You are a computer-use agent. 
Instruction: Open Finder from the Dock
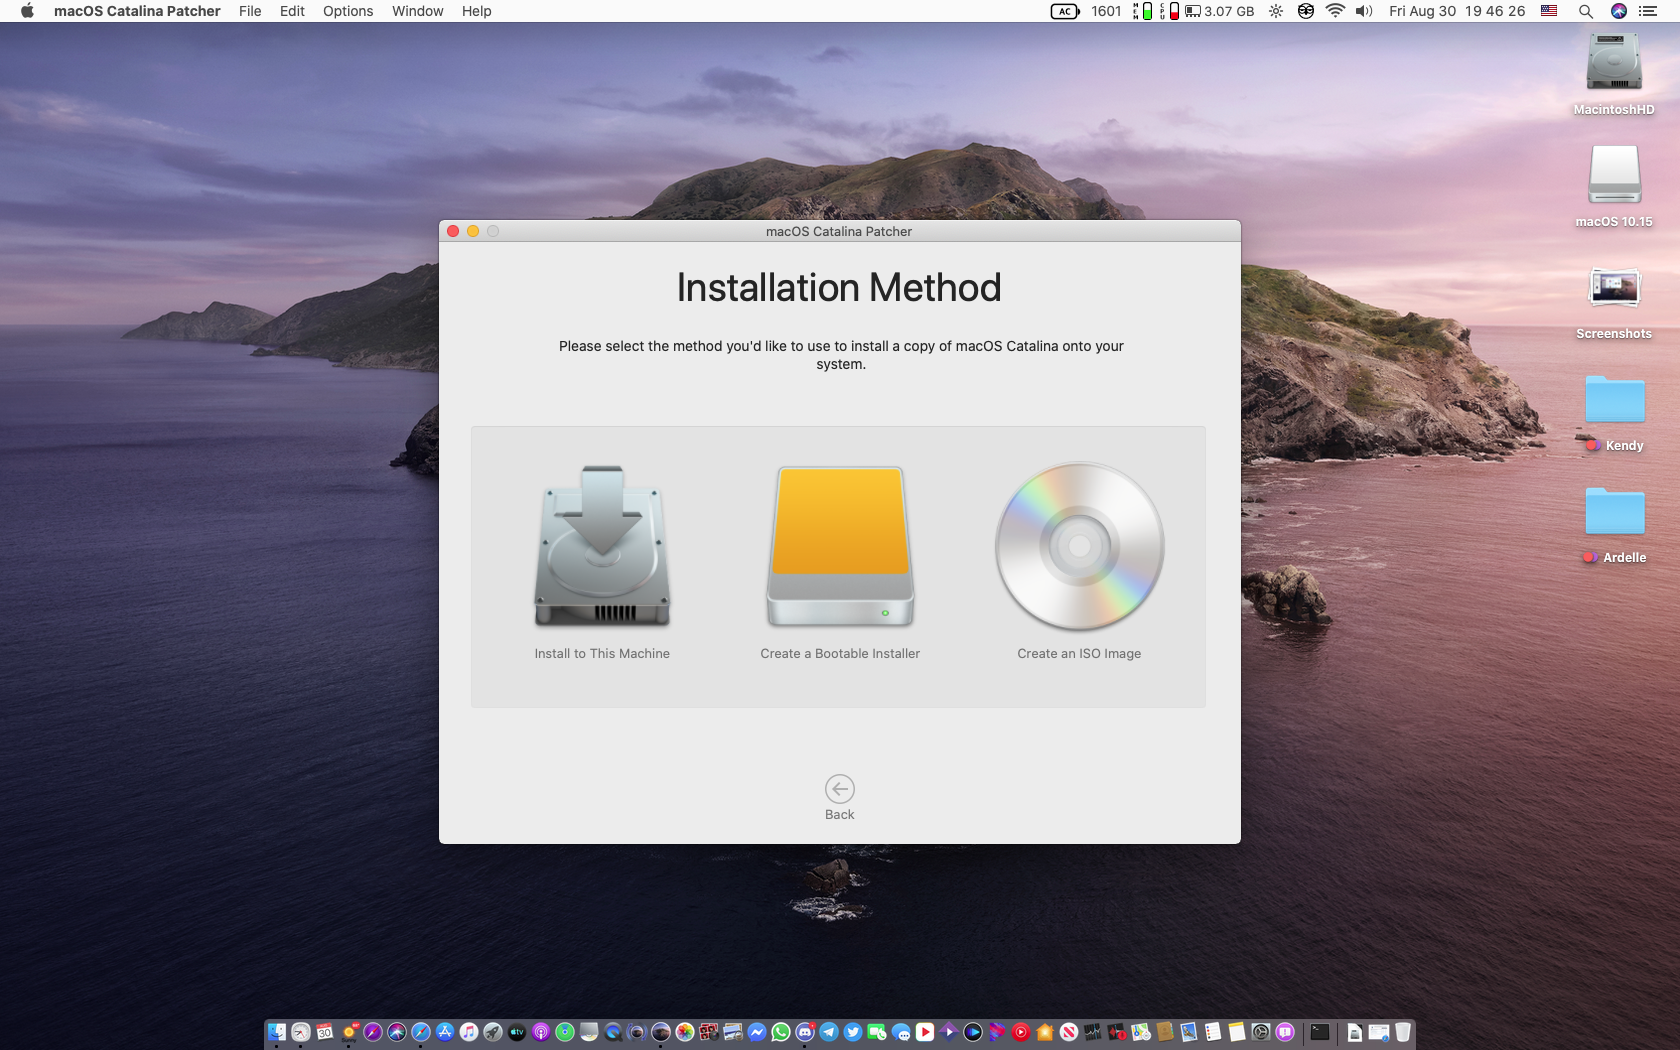point(277,1032)
